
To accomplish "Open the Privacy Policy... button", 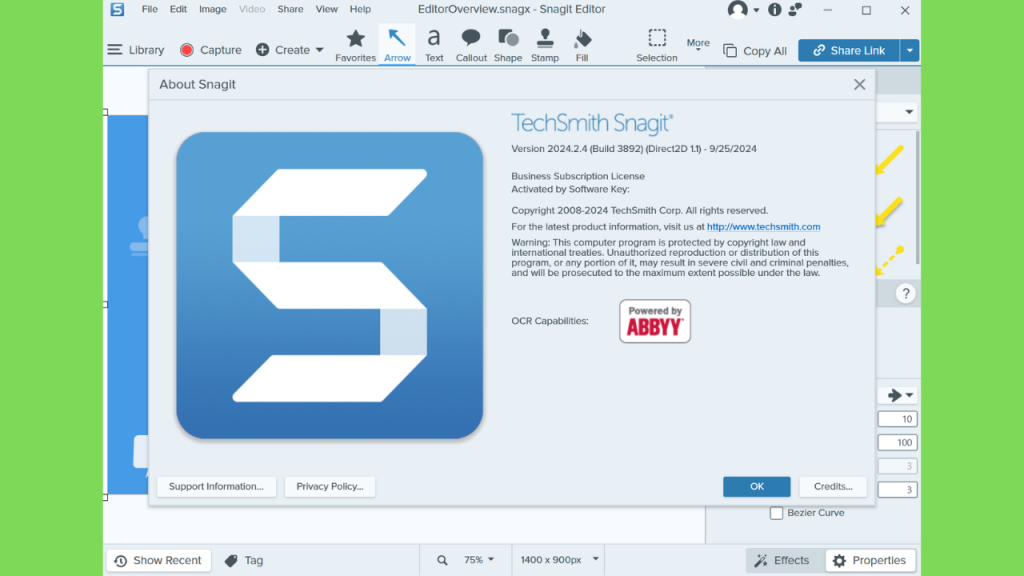I will (x=330, y=487).
